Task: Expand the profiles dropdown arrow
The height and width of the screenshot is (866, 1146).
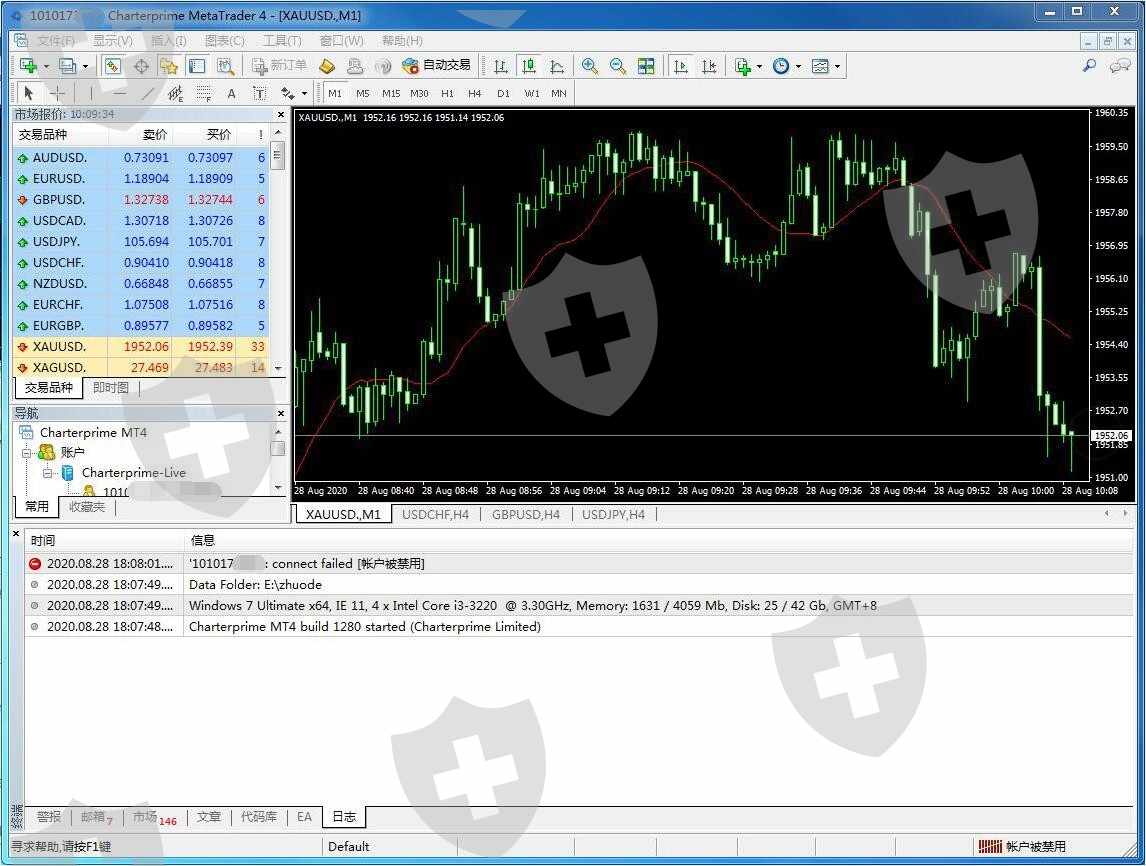Action: coord(85,67)
